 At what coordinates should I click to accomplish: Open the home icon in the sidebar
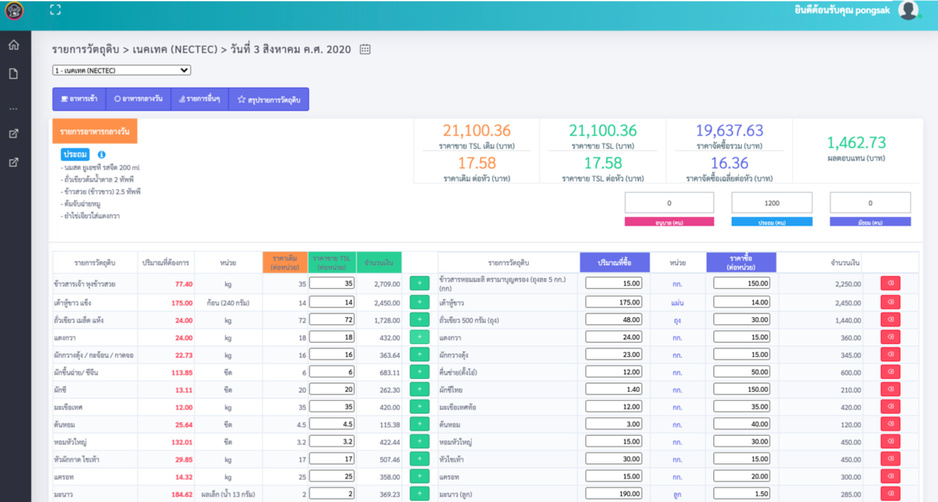coord(14,45)
